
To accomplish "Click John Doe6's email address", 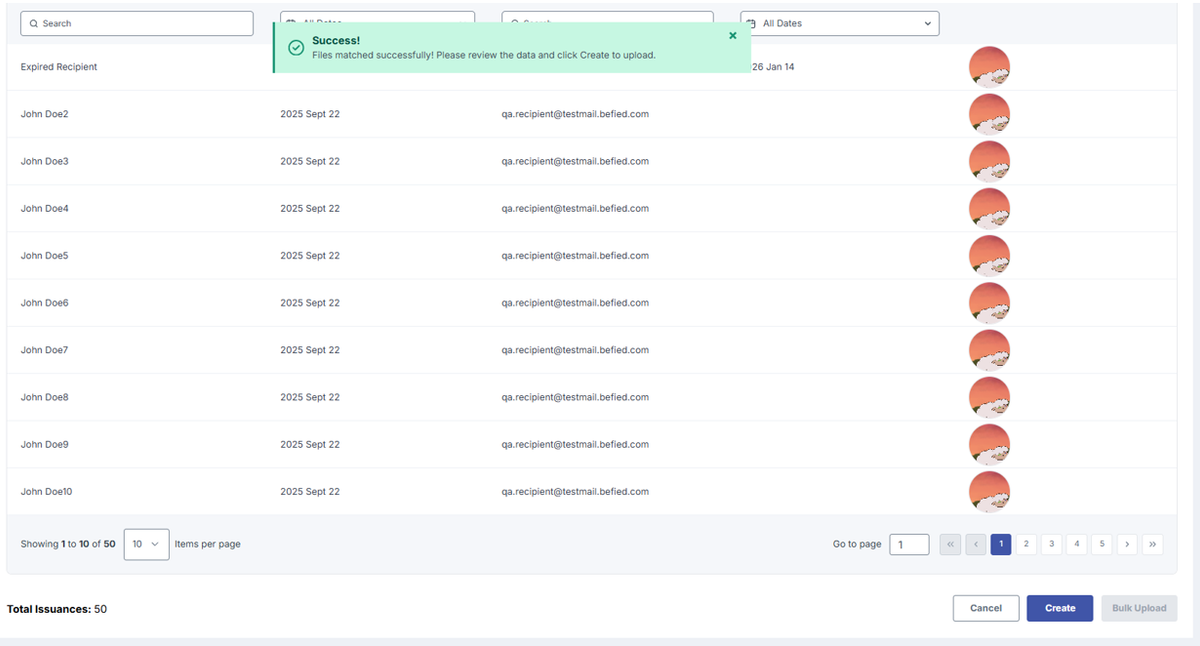I will coord(575,303).
